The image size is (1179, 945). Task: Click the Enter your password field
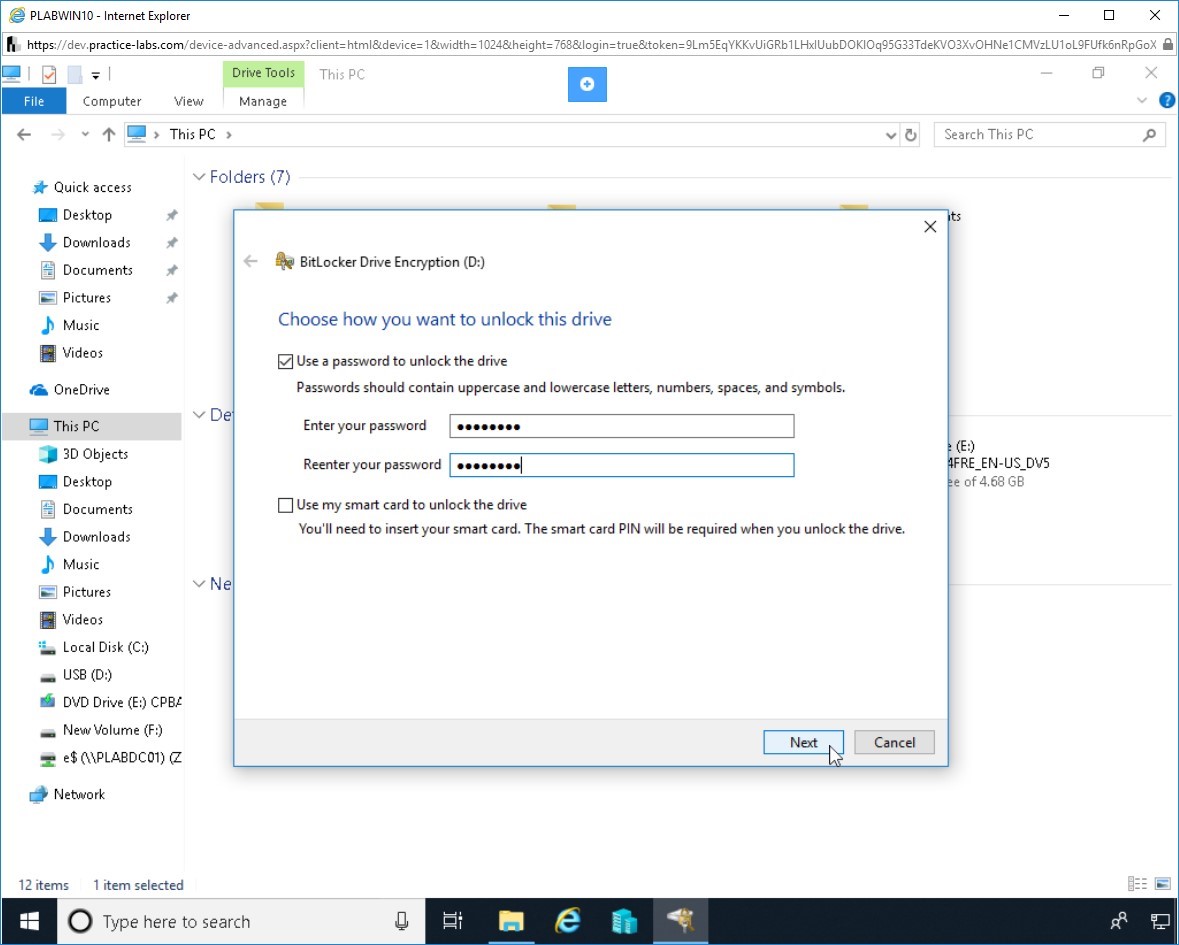pos(621,426)
